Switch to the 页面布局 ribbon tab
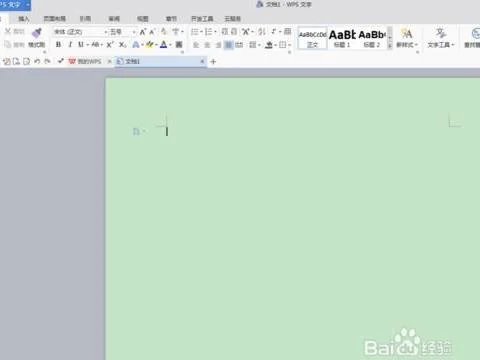 pos(55,19)
